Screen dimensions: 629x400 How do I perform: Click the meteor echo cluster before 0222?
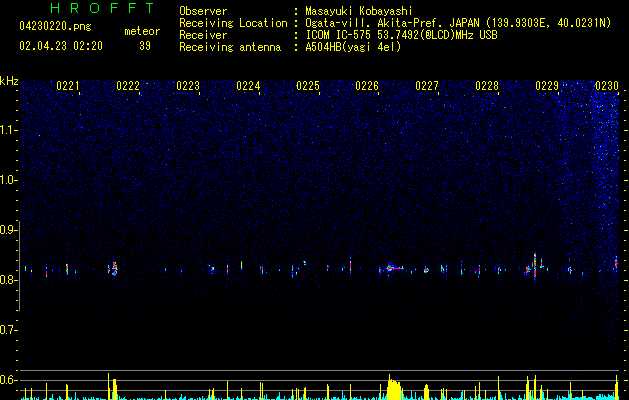[114, 268]
